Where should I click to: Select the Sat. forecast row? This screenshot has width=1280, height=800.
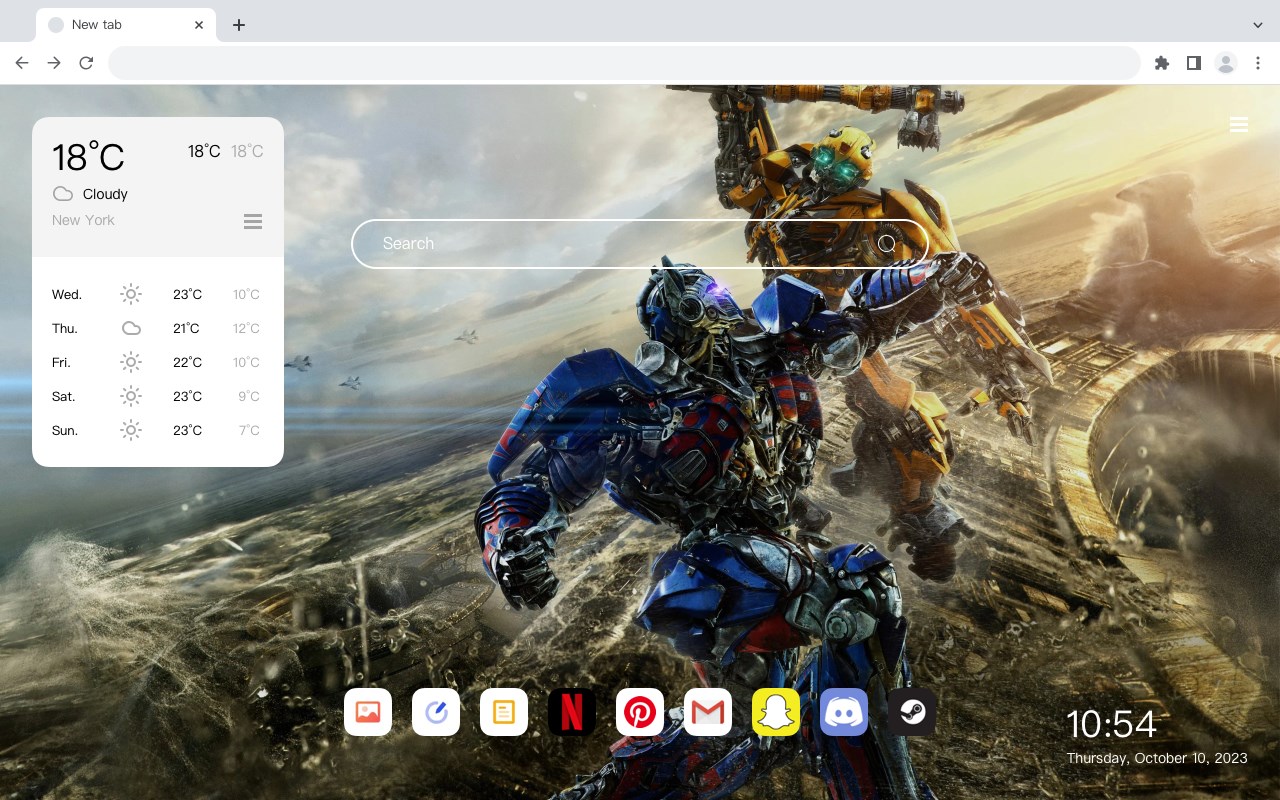[158, 396]
